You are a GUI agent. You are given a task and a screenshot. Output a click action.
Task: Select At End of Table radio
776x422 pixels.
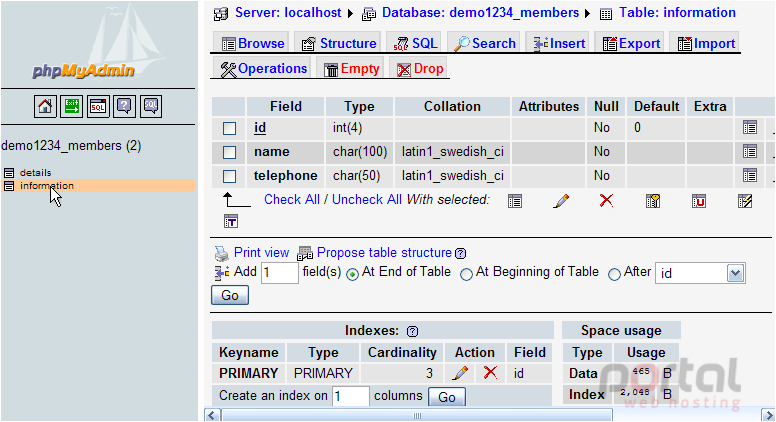click(352, 275)
